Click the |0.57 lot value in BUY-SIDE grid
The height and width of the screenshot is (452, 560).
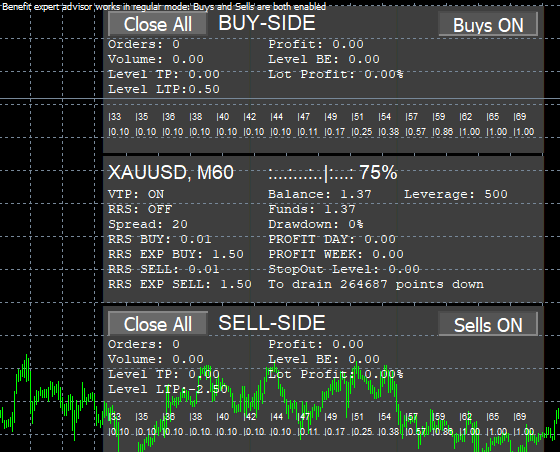(x=416, y=132)
